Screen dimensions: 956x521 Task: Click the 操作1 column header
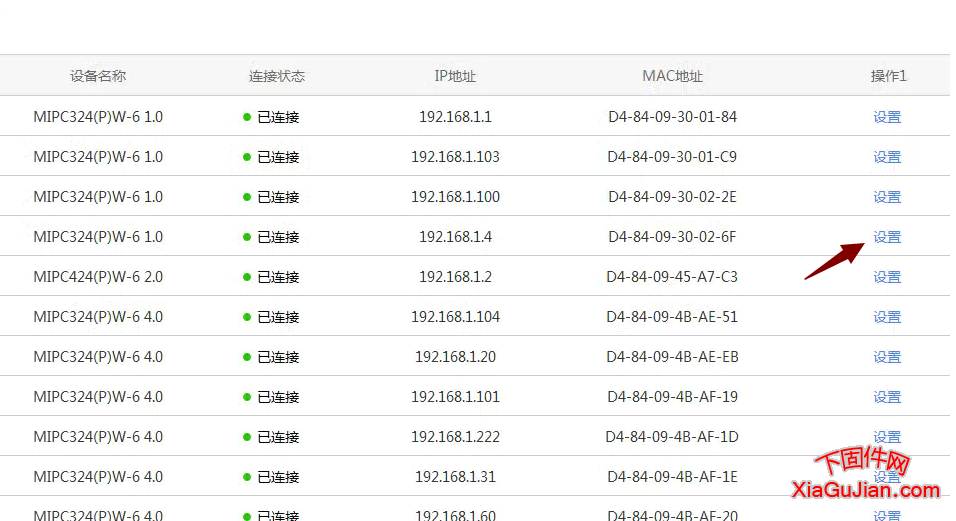pos(888,76)
